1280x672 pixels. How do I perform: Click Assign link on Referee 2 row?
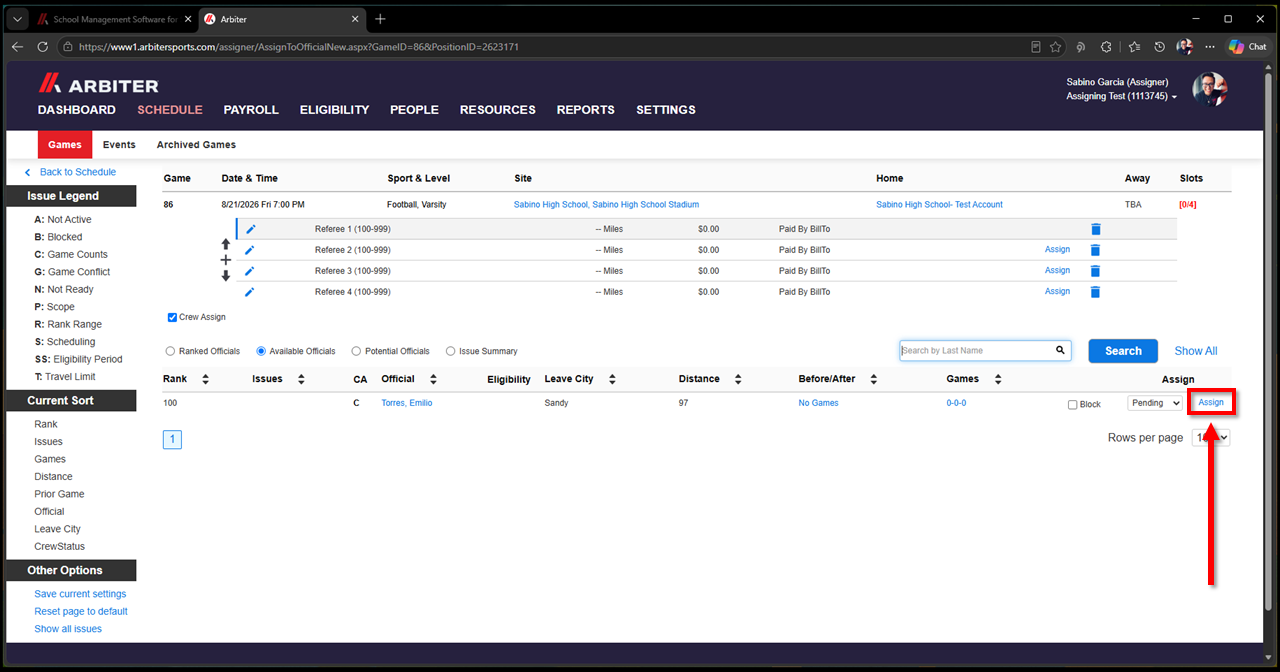(x=1057, y=250)
